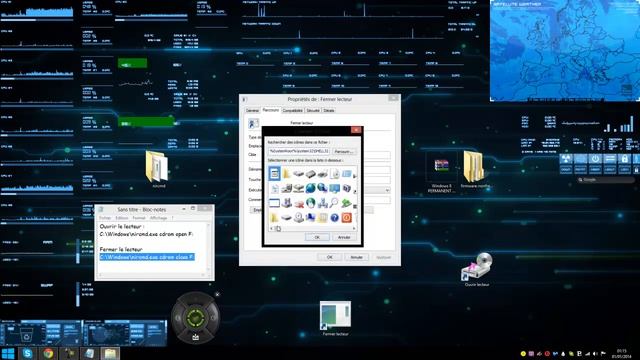The image size is (640, 360).
Task: Pick the red power button icon
Action: coord(346,218)
